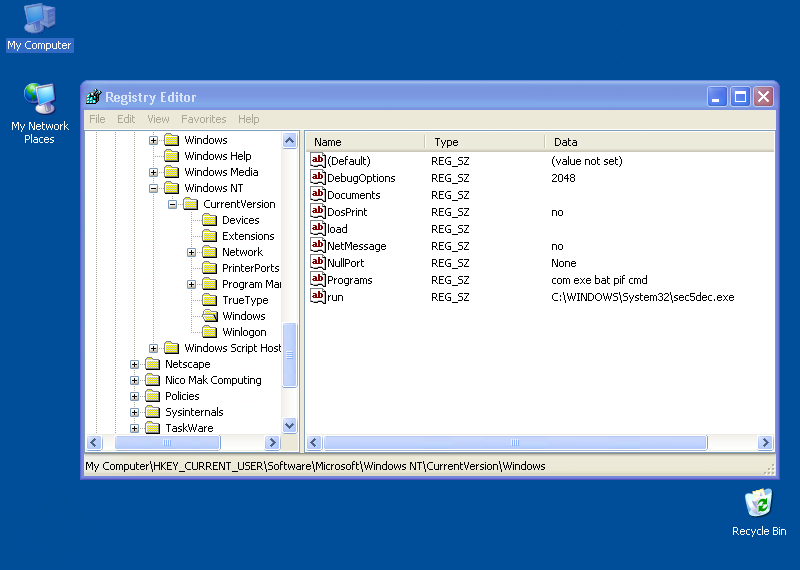The image size is (800, 570).
Task: Select the DebugOptions value name
Action: tap(361, 178)
